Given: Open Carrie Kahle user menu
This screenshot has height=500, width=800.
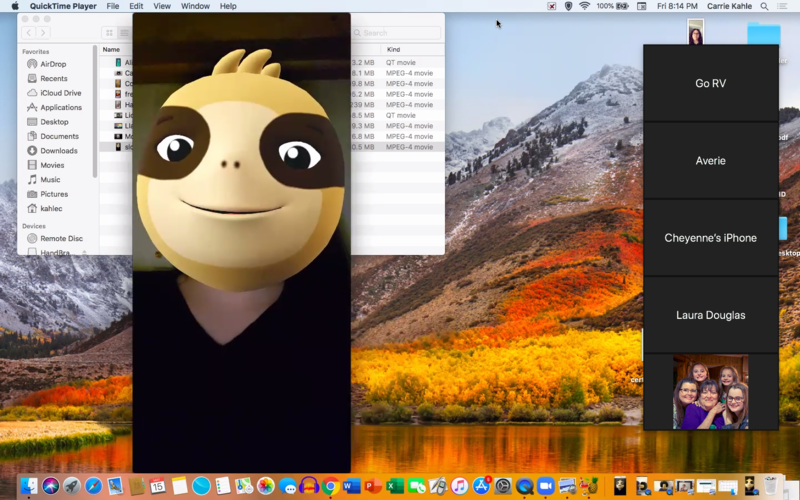Looking at the screenshot, I should pyautogui.click(x=729, y=6).
